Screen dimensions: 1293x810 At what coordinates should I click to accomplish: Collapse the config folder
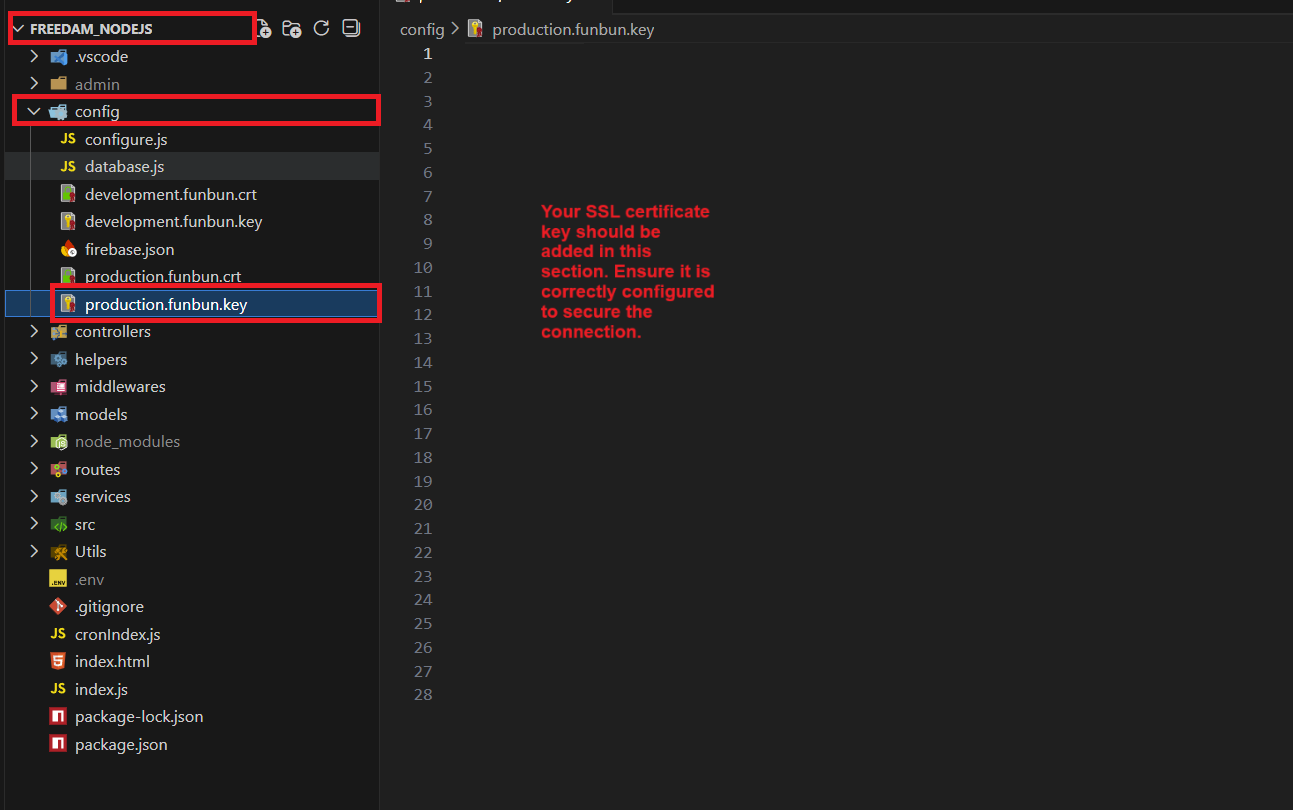point(33,111)
